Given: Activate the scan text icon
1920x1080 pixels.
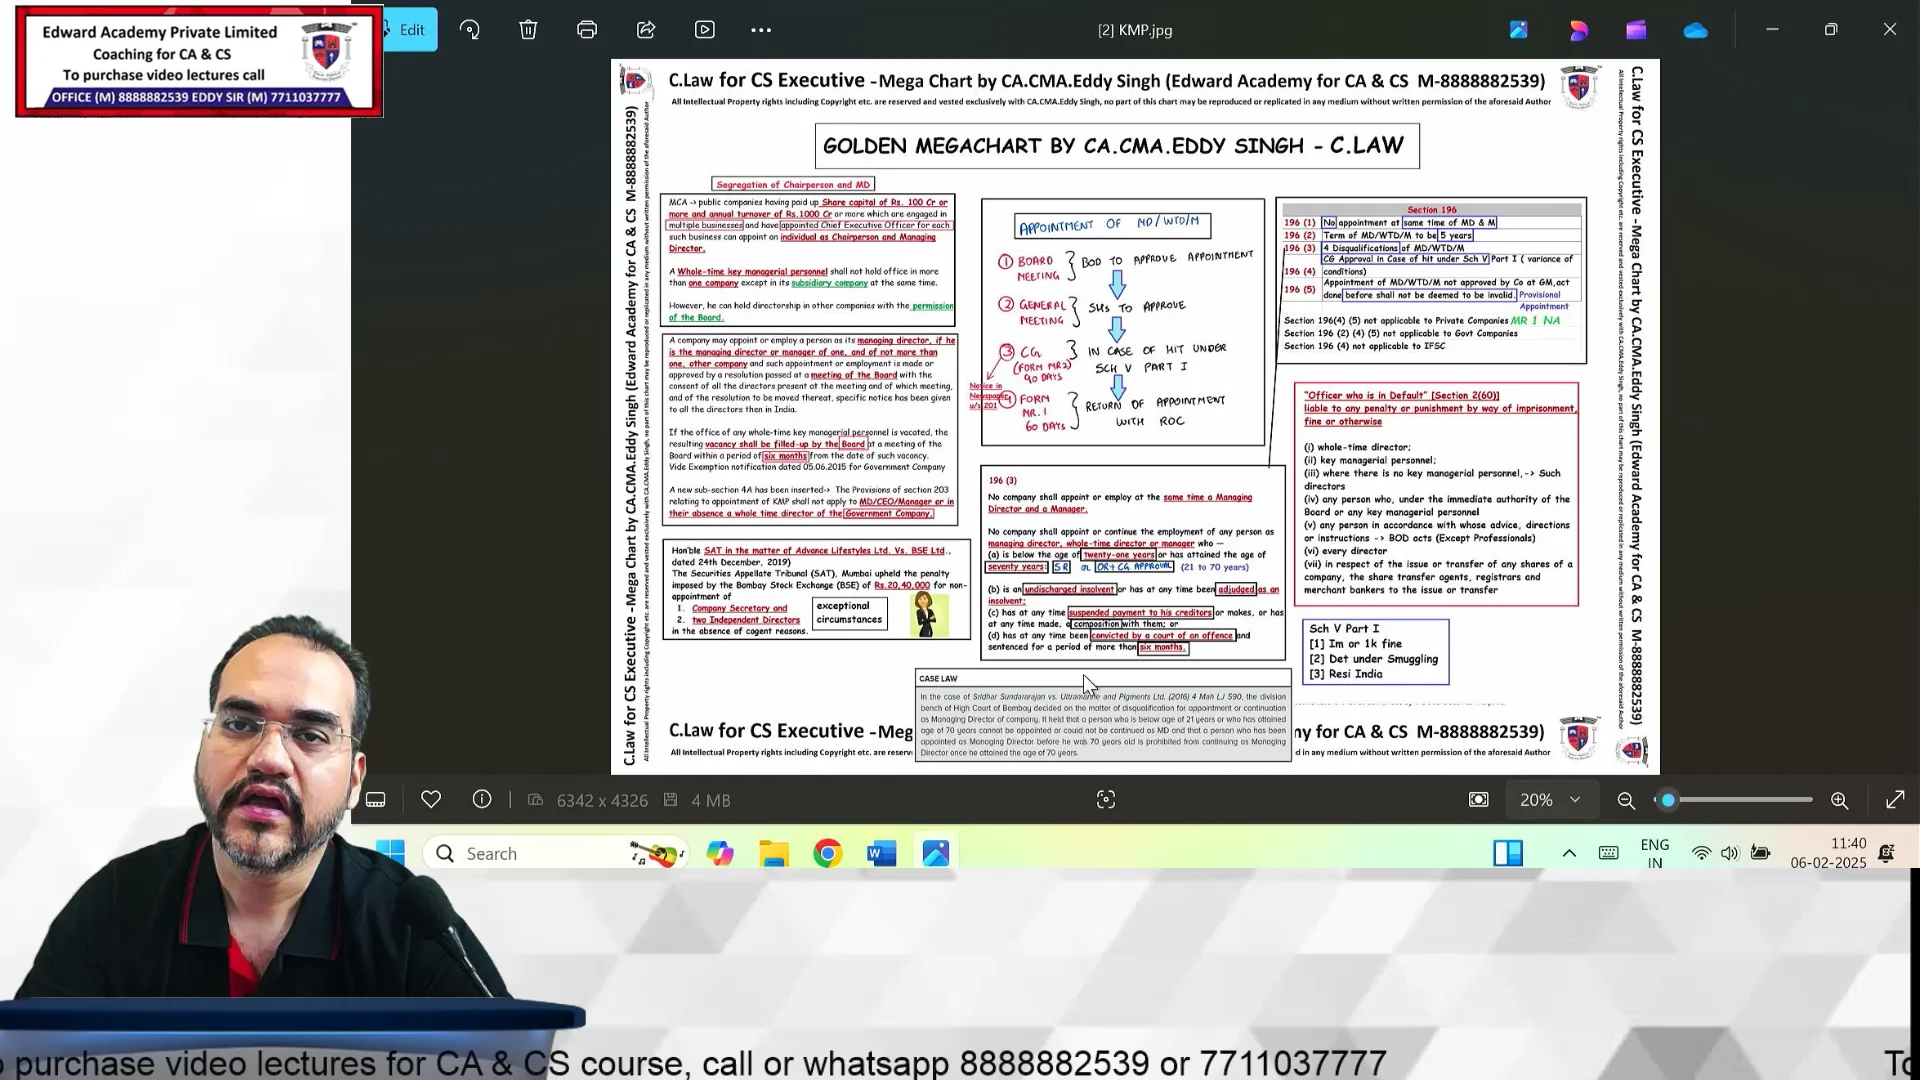Looking at the screenshot, I should (1106, 800).
